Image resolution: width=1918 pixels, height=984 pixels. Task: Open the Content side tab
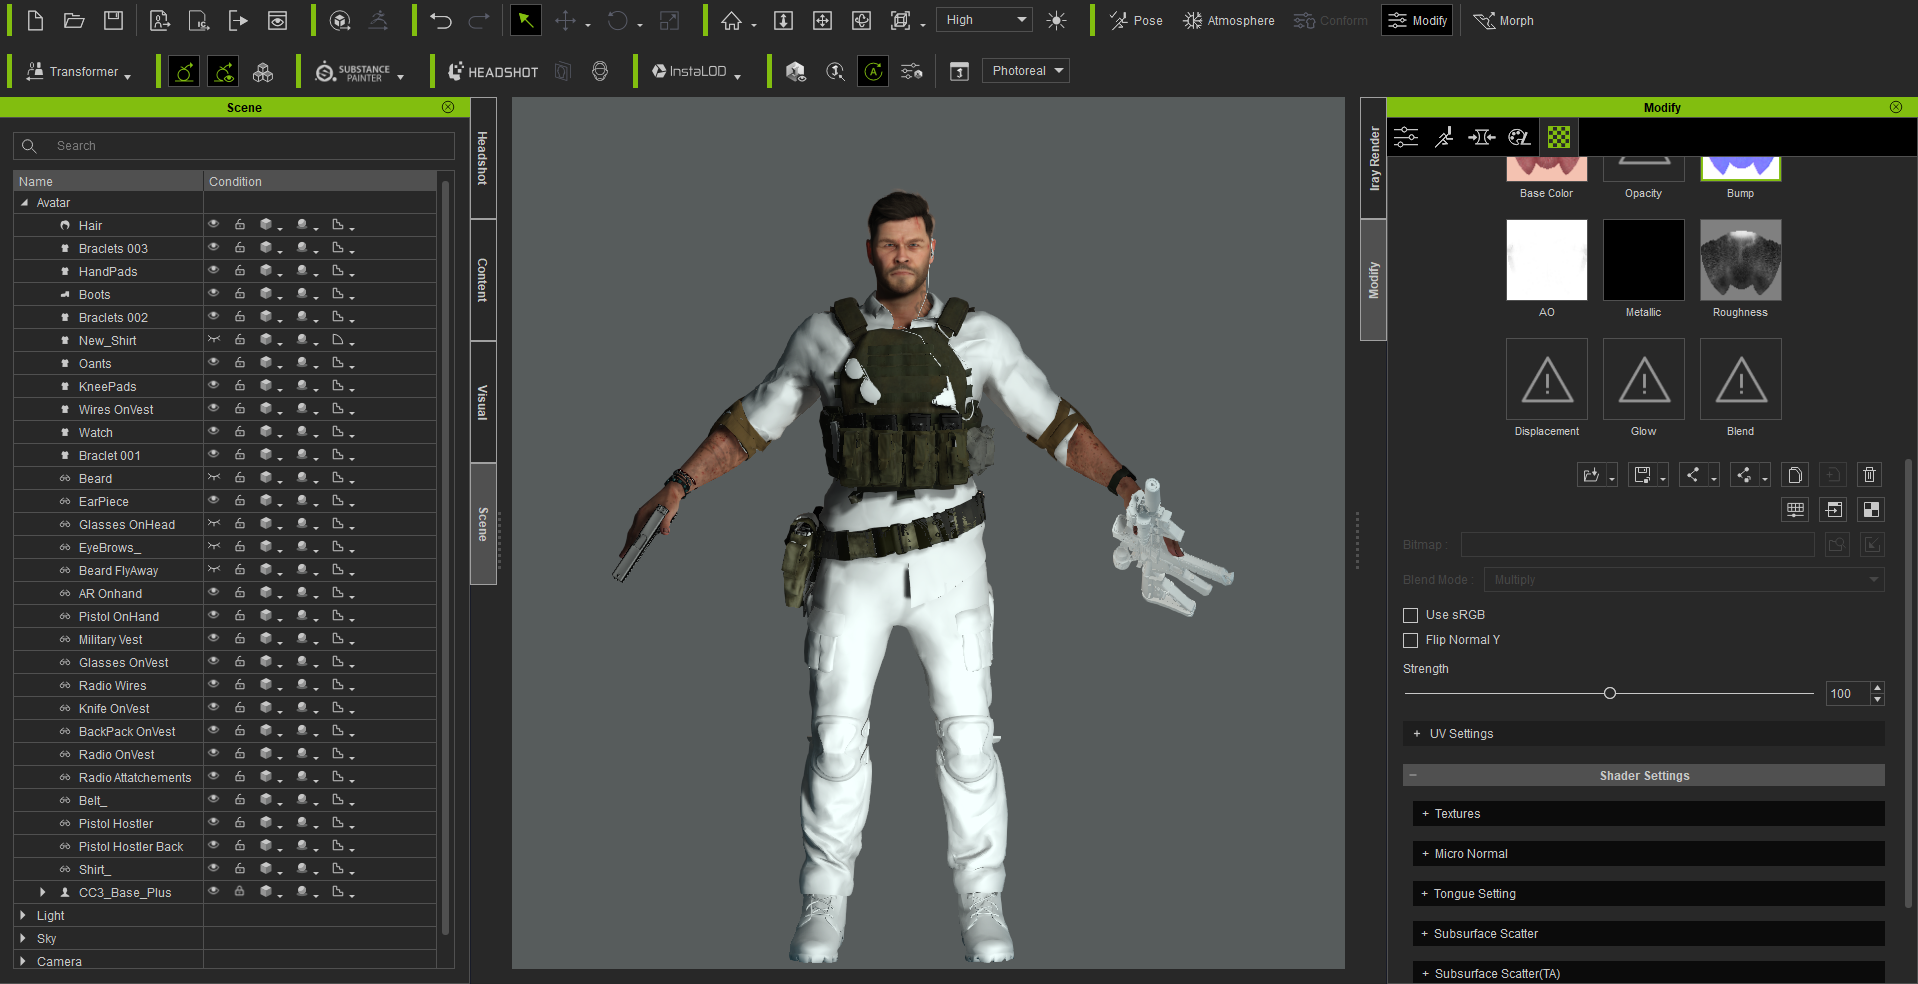click(x=483, y=280)
